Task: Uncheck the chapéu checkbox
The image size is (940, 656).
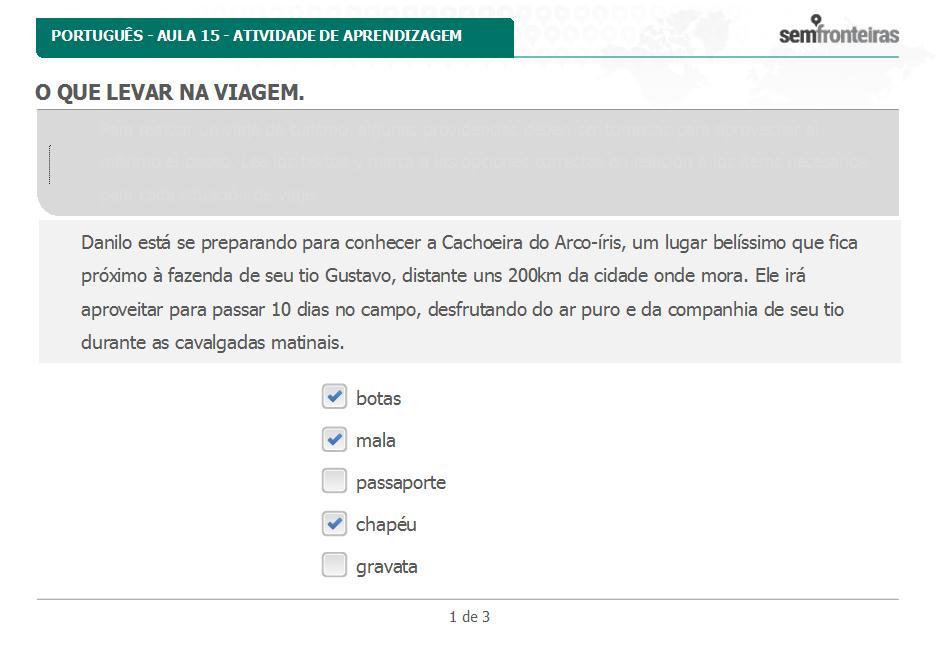Action: coord(334,523)
